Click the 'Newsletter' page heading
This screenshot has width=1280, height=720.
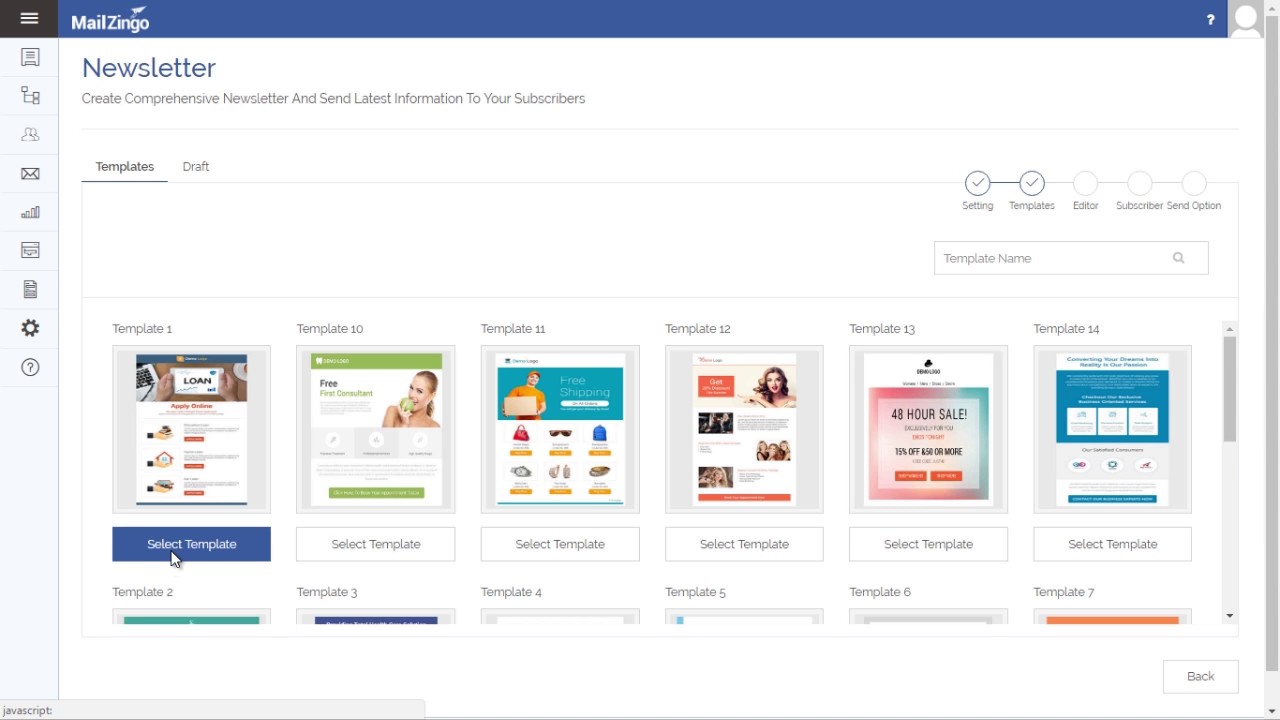pyautogui.click(x=149, y=68)
